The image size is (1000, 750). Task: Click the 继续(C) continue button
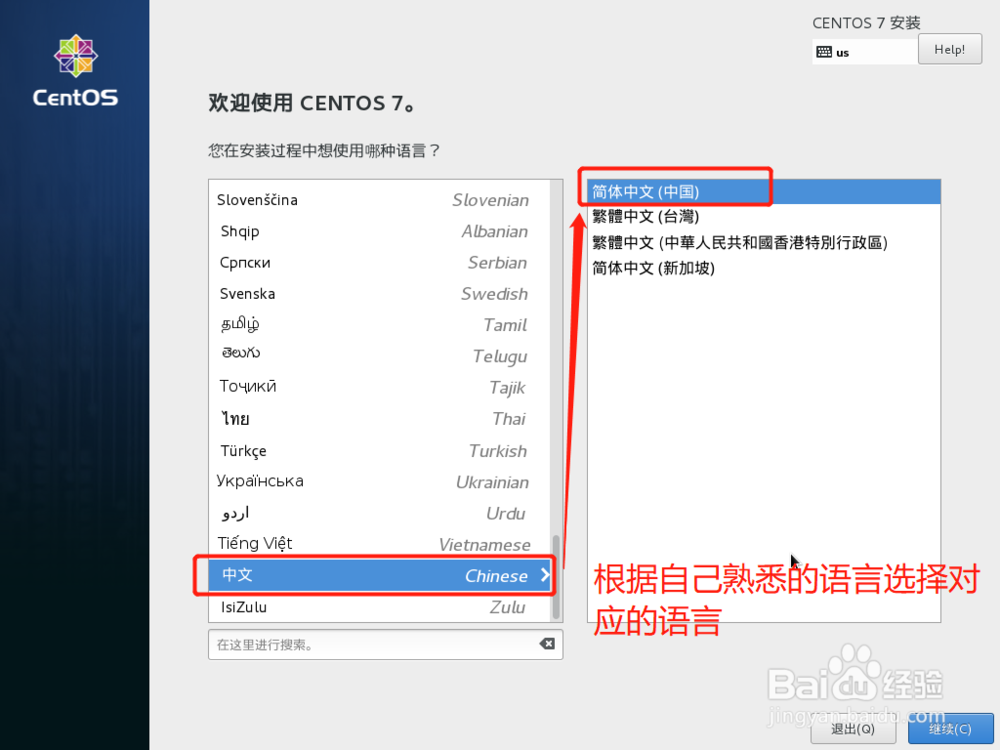[x=950, y=728]
